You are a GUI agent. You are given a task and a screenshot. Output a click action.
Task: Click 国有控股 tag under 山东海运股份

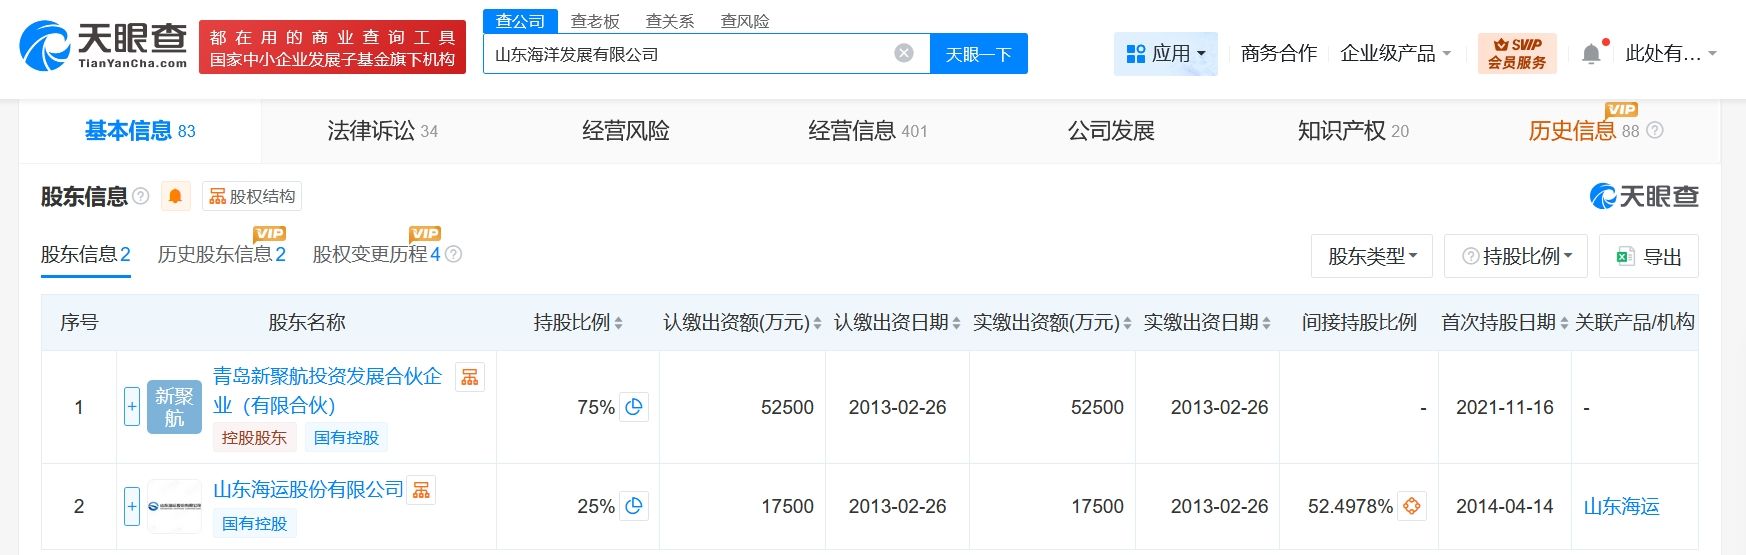254,523
